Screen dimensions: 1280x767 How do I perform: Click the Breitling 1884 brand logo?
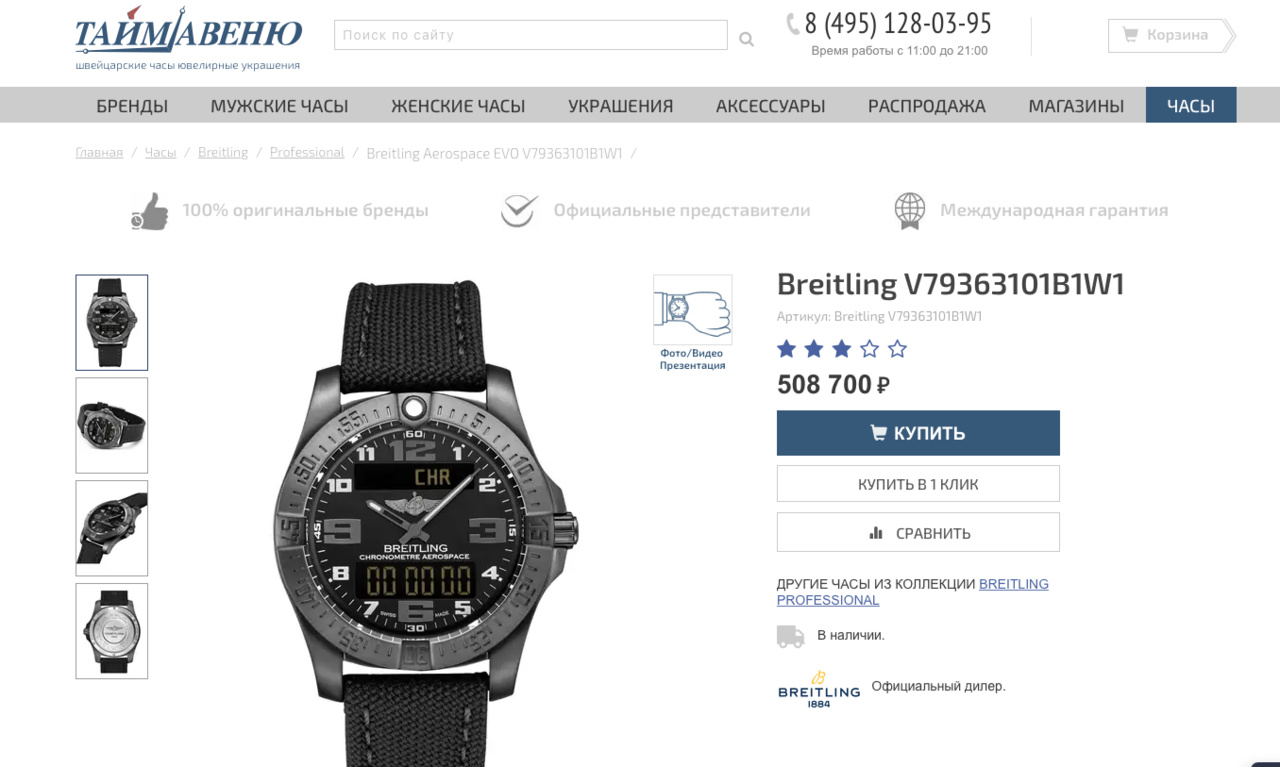pos(819,689)
